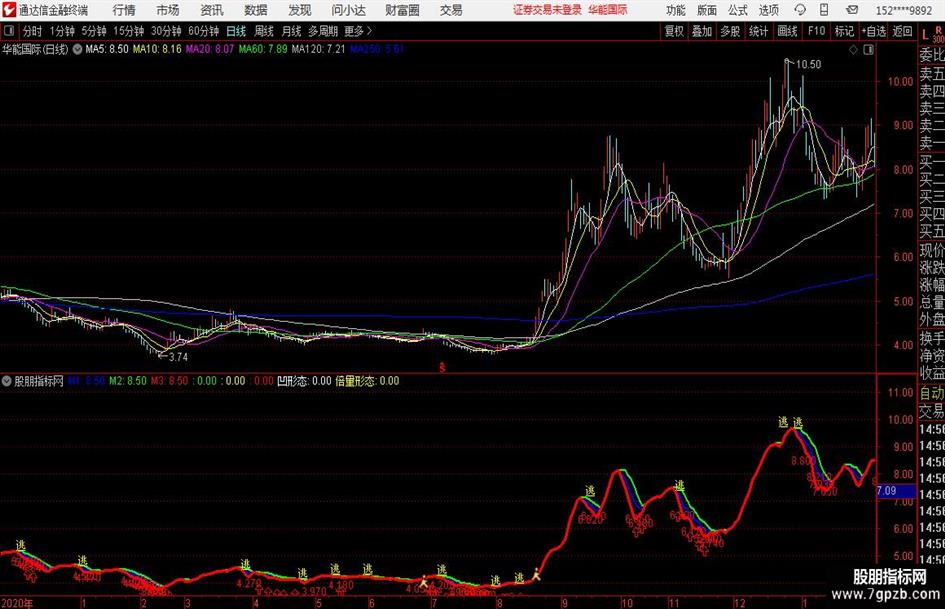The width and height of the screenshot is (945, 609).
Task: Click the MA60: 7.89 label
Action: [x=263, y=49]
